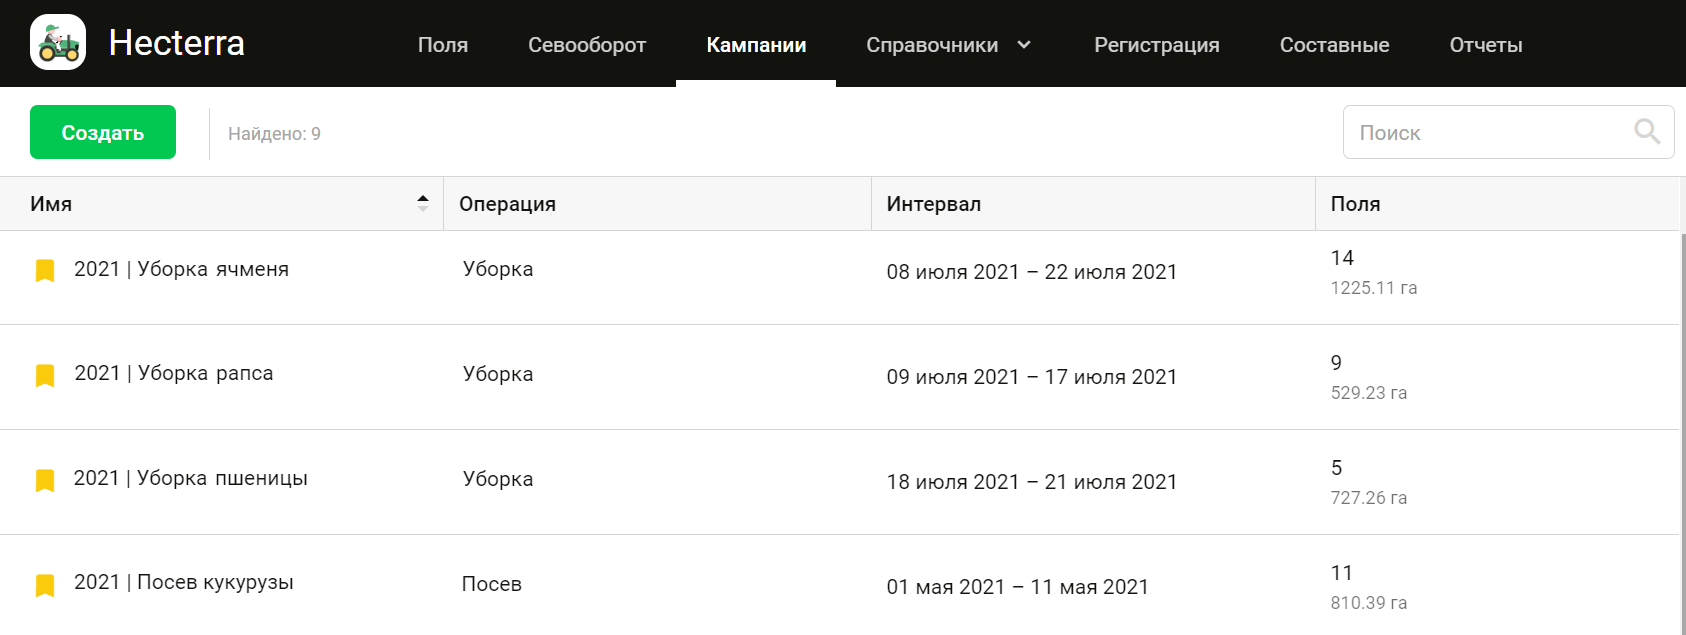Screen dimensions: 1686x635
Task: Open the campaign 2021 | Уборка ячменя
Action: tap(181, 269)
